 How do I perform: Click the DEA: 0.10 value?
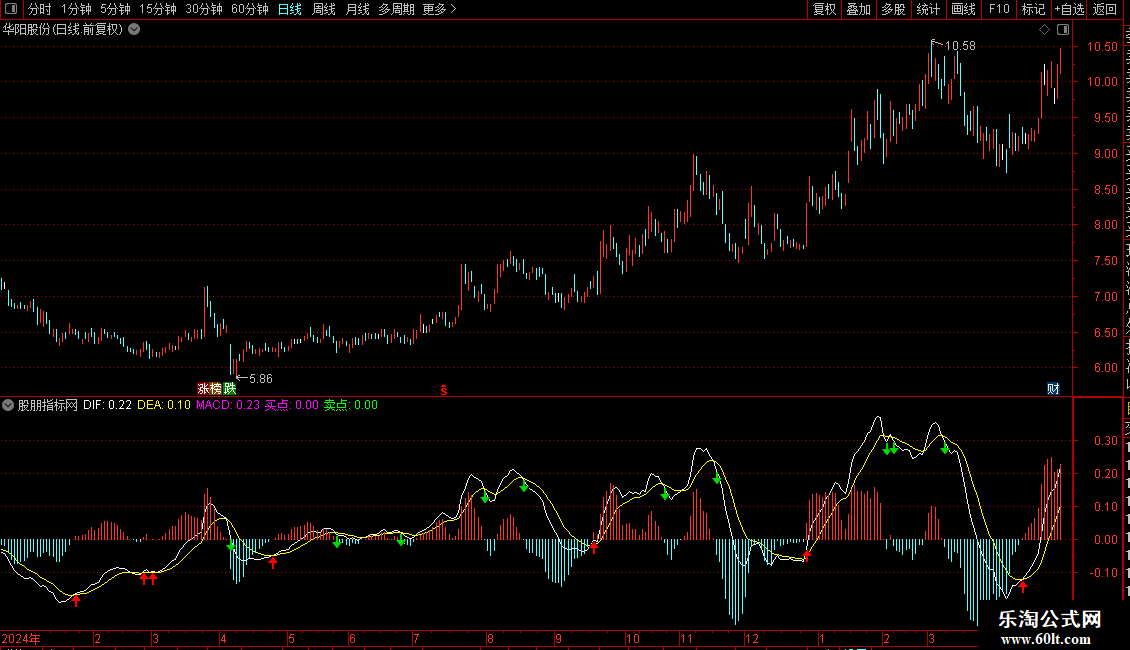pyautogui.click(x=164, y=405)
